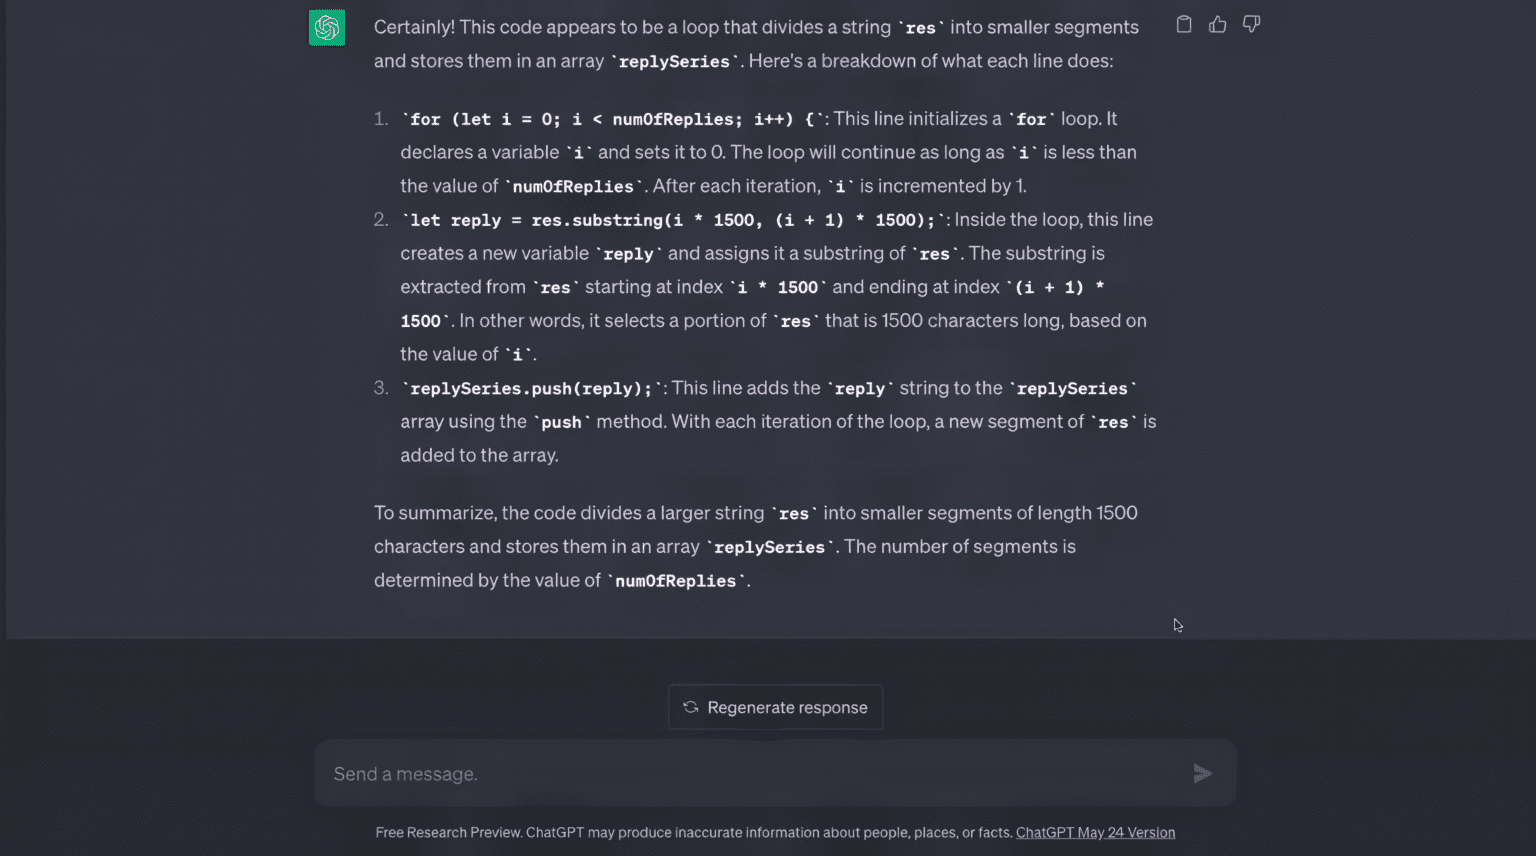Click the green ChatGPT avatar logo
1536x856 pixels.
click(x=327, y=28)
